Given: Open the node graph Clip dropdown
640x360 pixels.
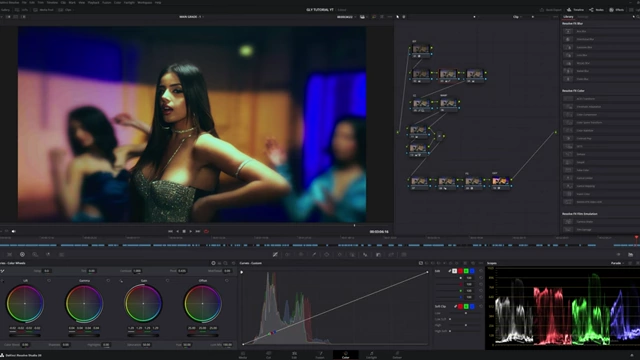Looking at the screenshot, I should 517,17.
